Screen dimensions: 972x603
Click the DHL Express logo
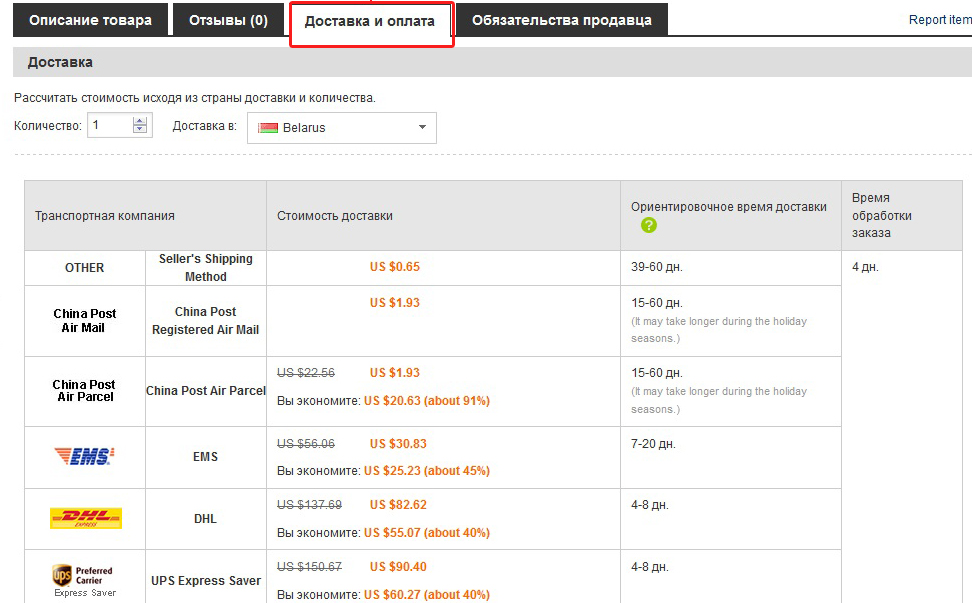85,518
